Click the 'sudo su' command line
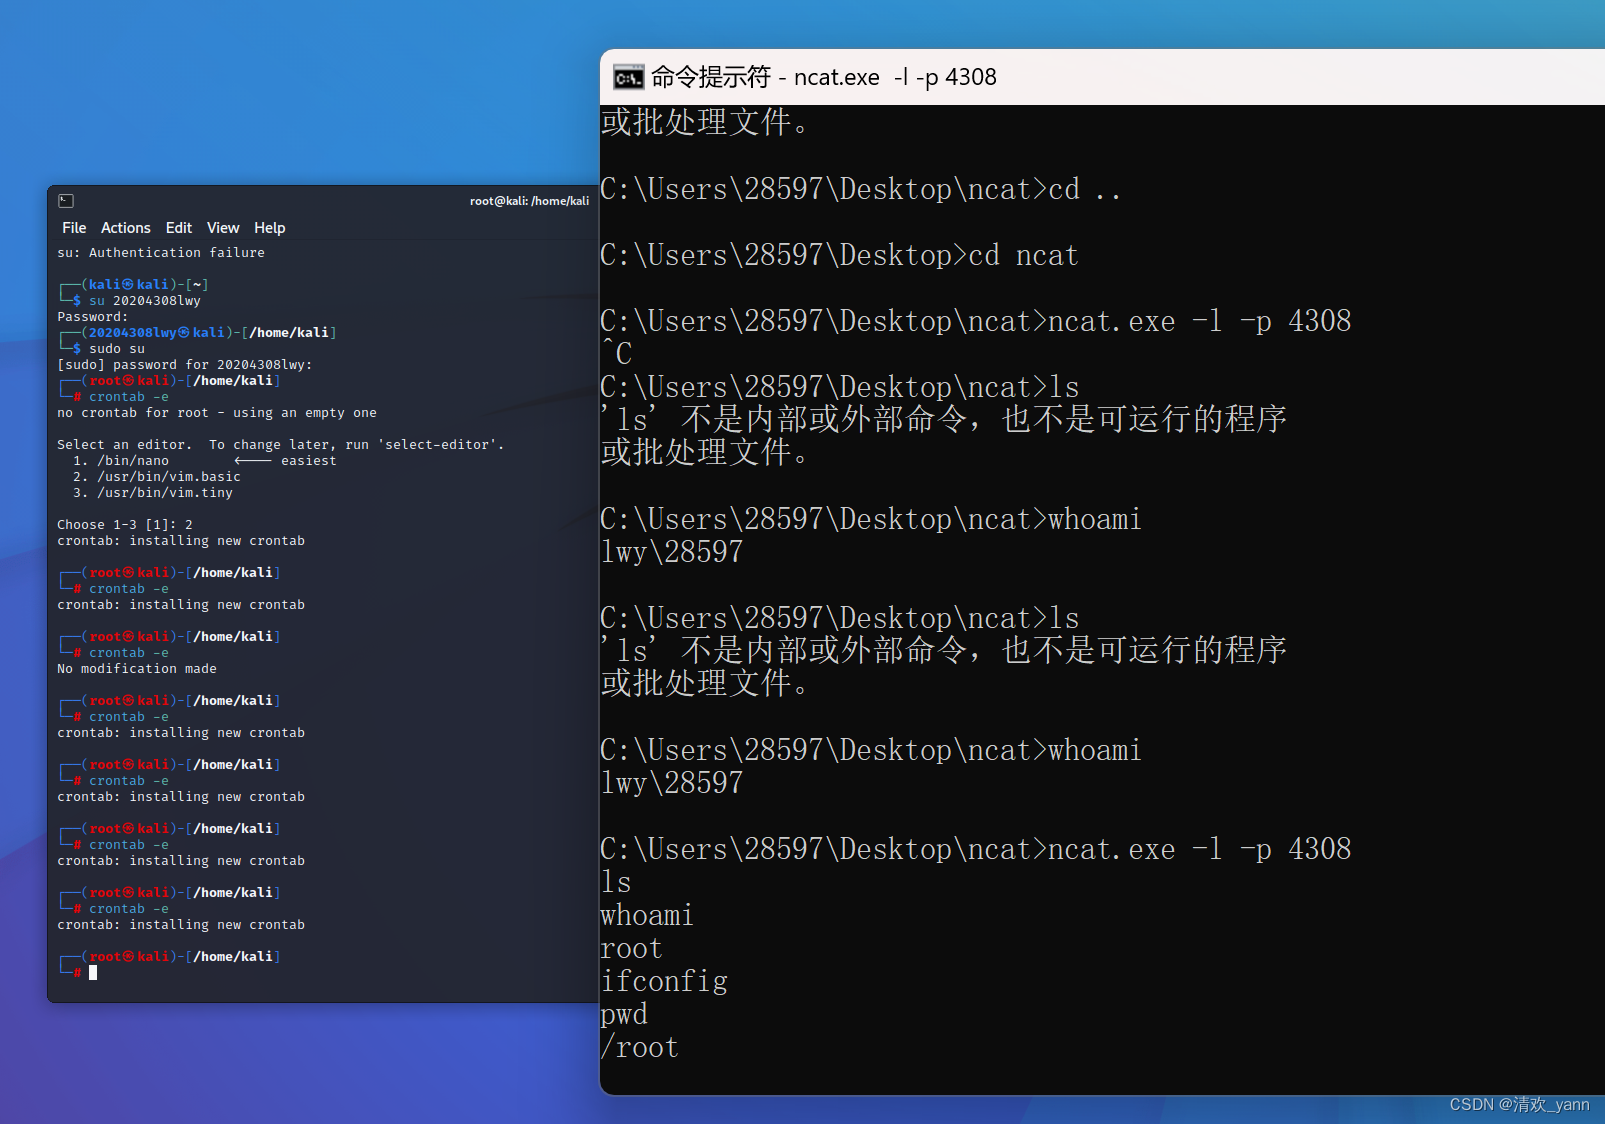 pyautogui.click(x=116, y=349)
